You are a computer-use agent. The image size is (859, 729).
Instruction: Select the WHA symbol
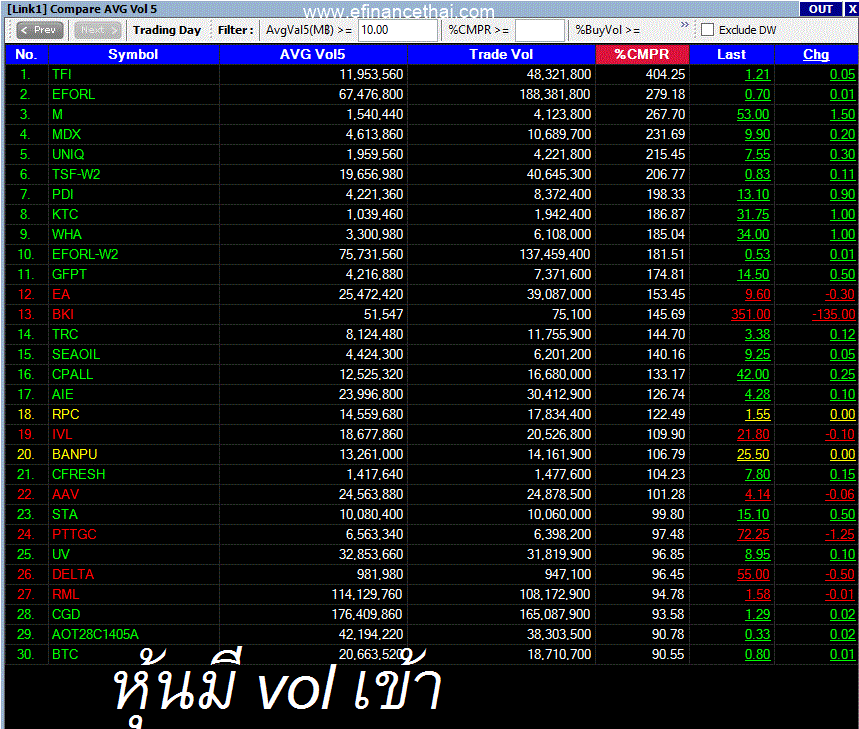[x=66, y=234]
